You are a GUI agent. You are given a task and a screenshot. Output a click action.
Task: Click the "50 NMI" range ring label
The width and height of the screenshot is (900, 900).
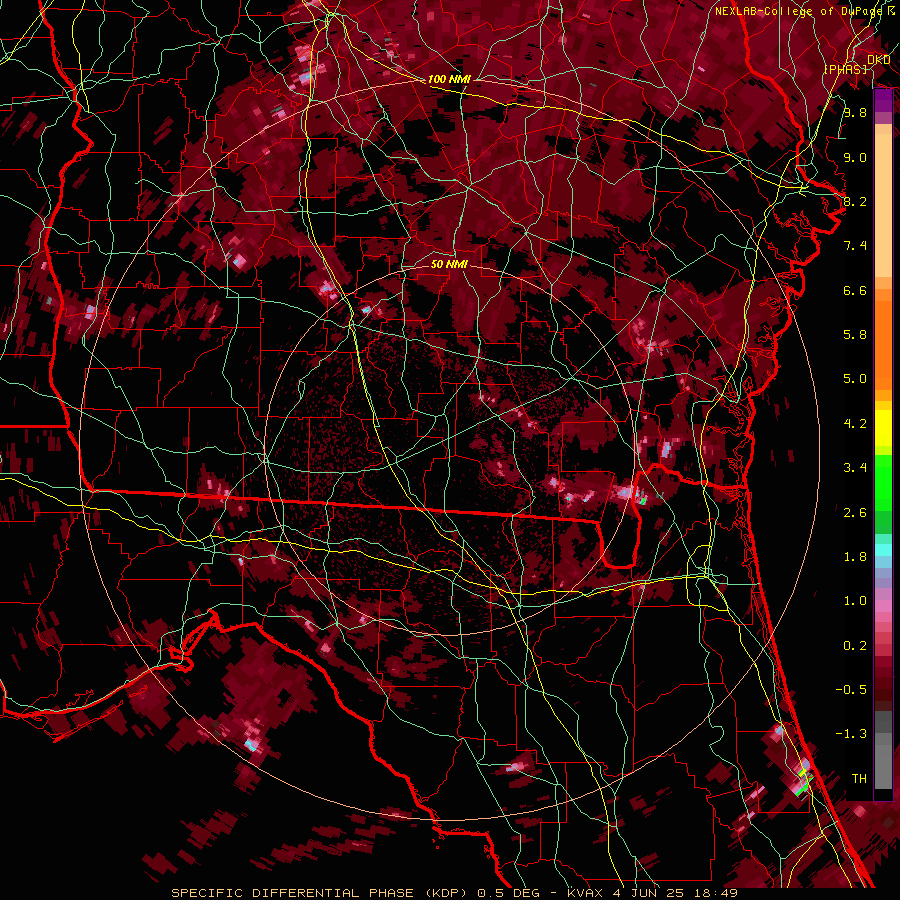[x=449, y=264]
